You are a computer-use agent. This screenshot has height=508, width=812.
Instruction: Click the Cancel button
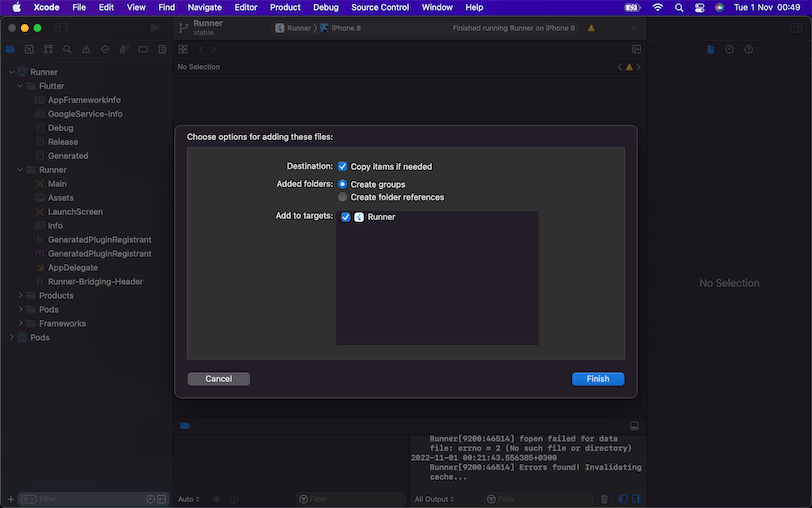[x=219, y=379]
